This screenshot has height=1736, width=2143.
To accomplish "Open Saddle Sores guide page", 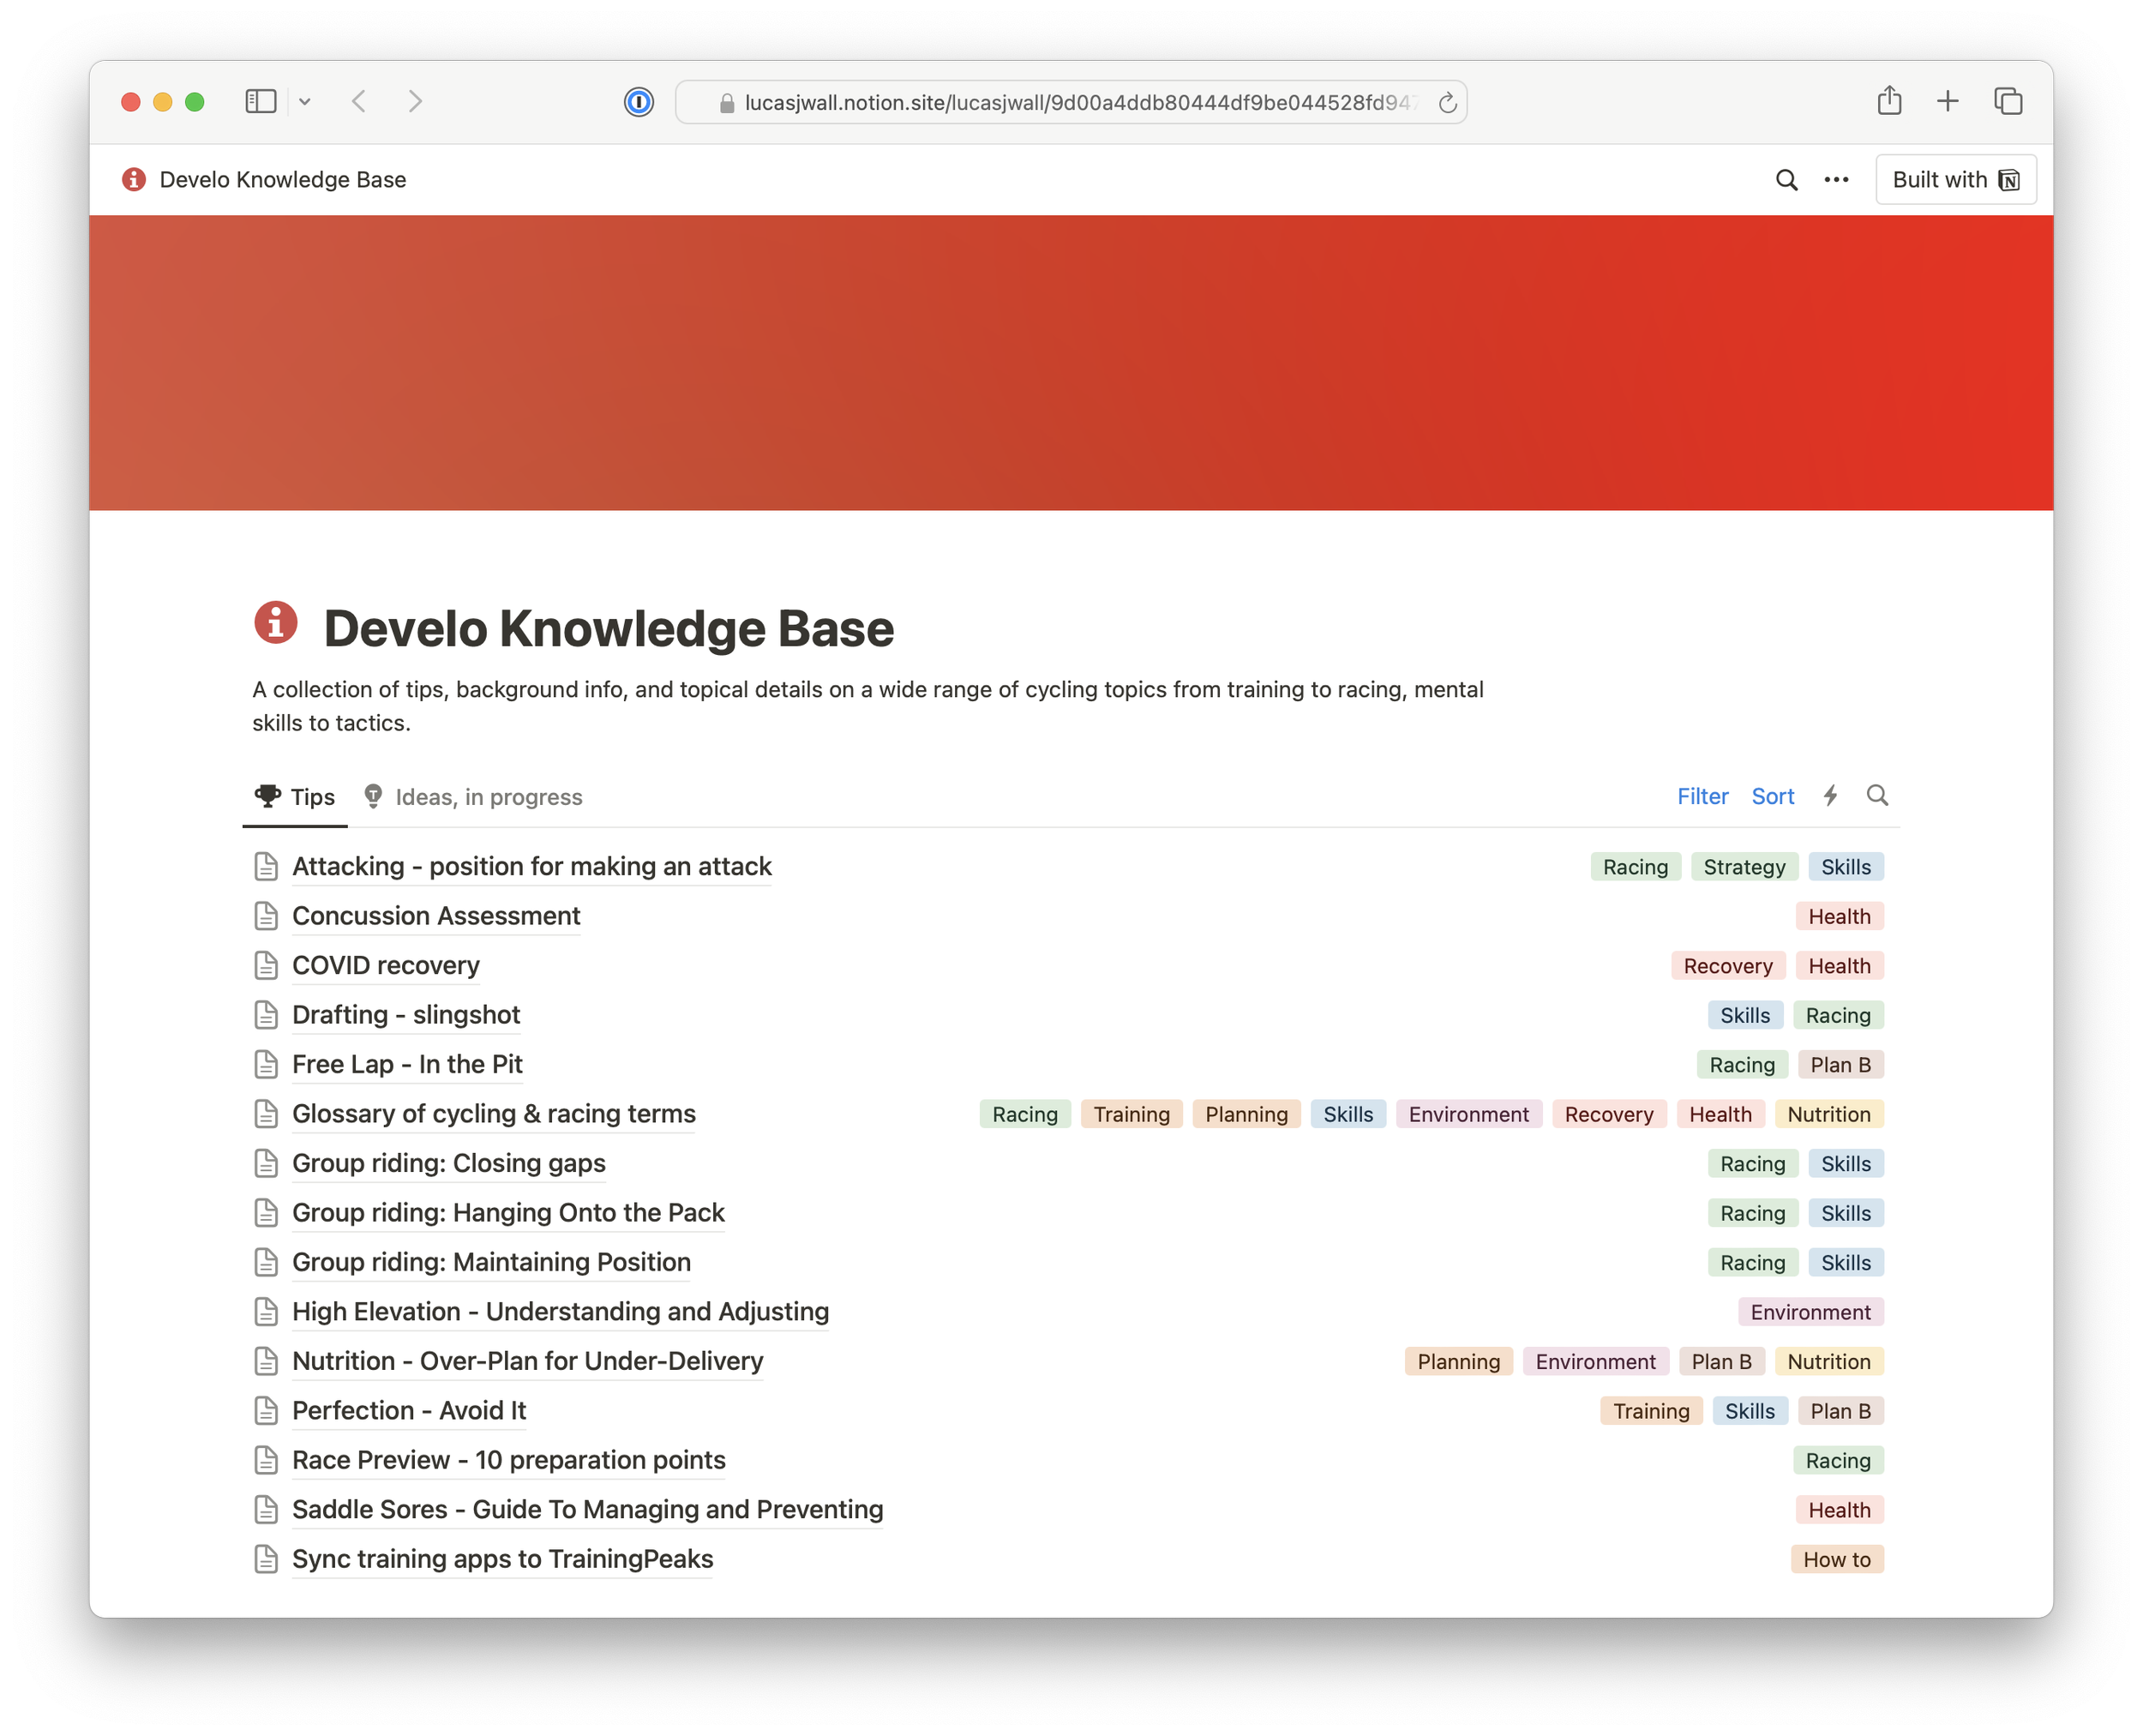I will click(x=588, y=1511).
